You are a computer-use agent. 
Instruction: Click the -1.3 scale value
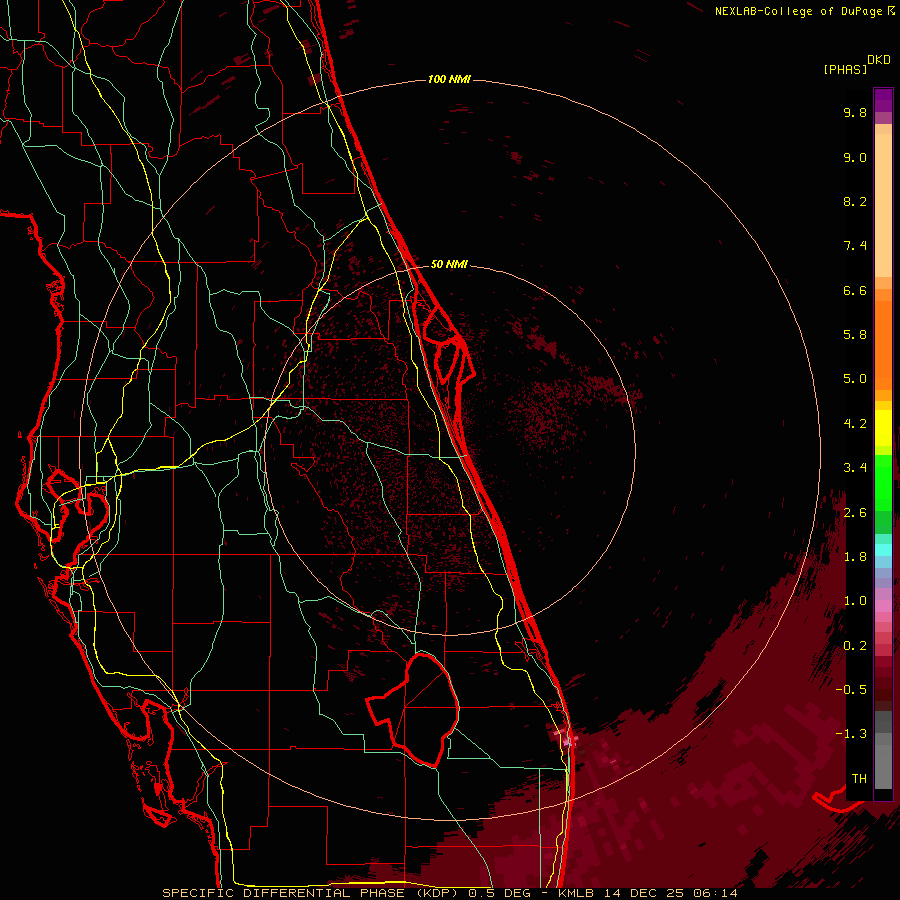tap(851, 734)
